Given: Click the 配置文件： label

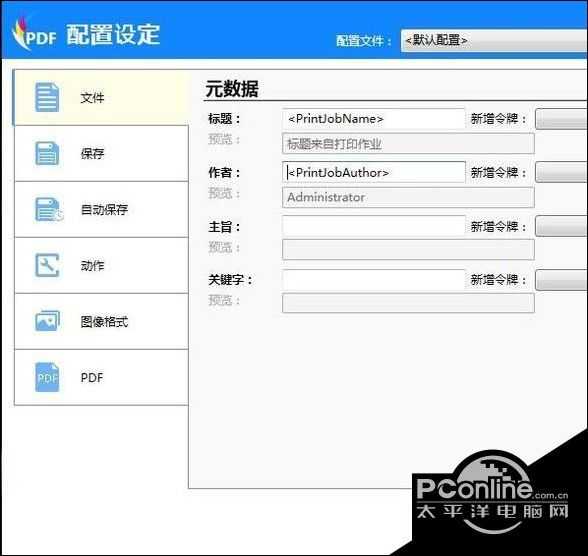Looking at the screenshot, I should click(363, 40).
